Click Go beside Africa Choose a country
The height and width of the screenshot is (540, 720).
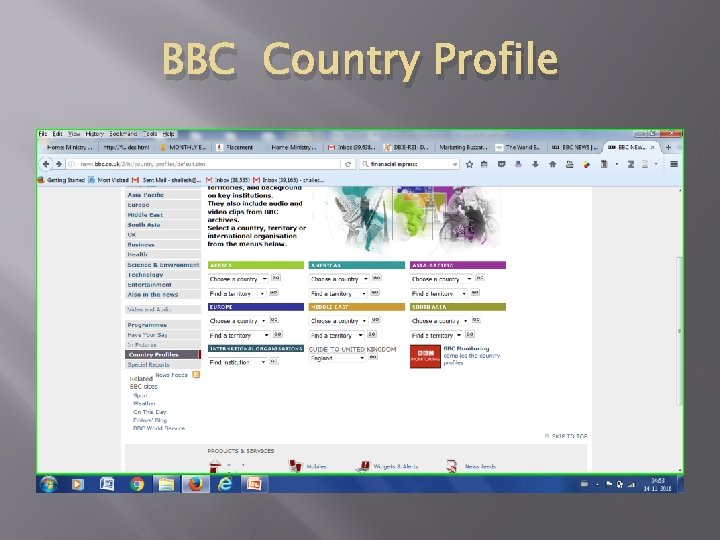(276, 278)
